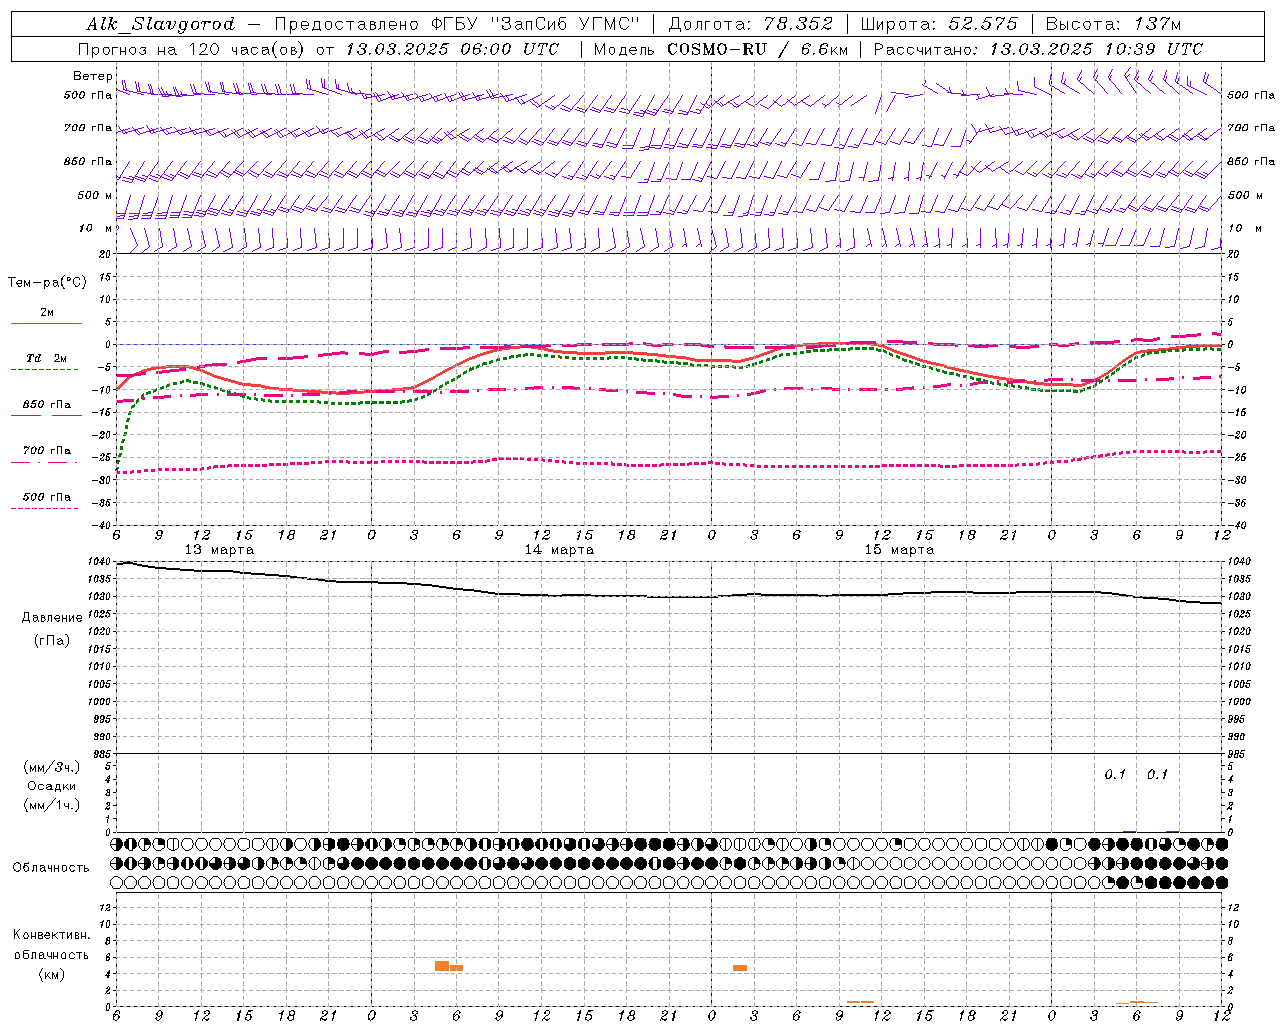The height and width of the screenshot is (1024, 1280).
Task: Click the longitude value Долгота: 78.352
Action: 750,24
